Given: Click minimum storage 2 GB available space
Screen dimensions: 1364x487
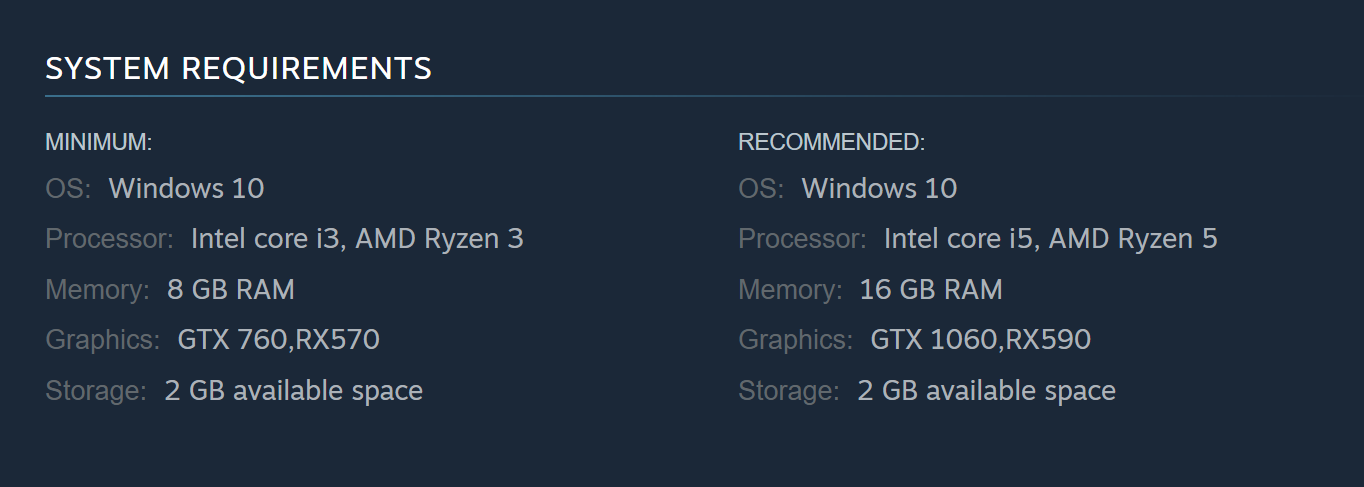Looking at the screenshot, I should tap(293, 391).
